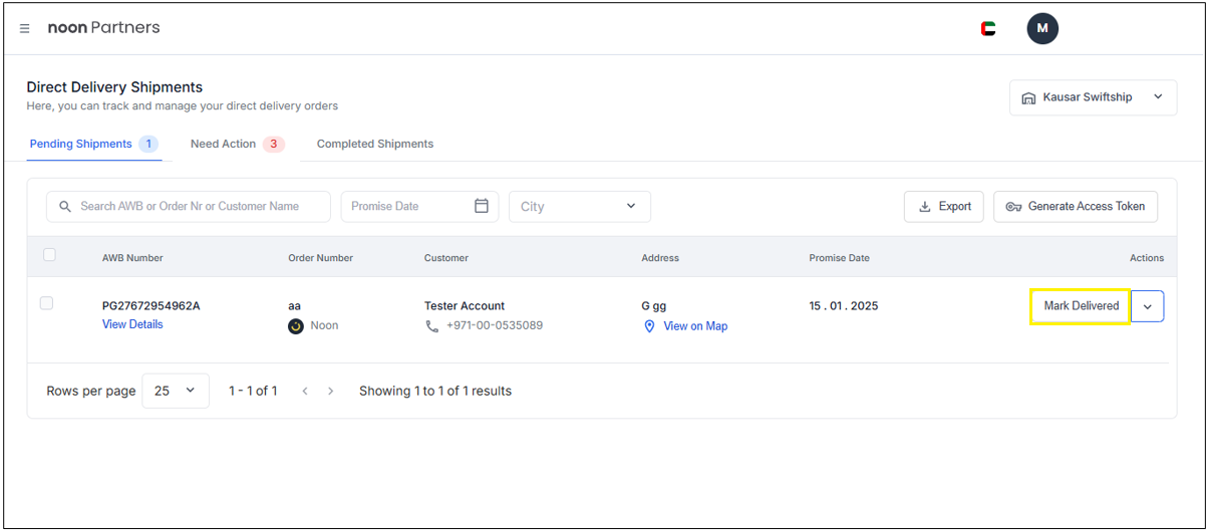This screenshot has height=531, width=1208.
Task: Open the Completed Shipments tab
Action: click(375, 144)
